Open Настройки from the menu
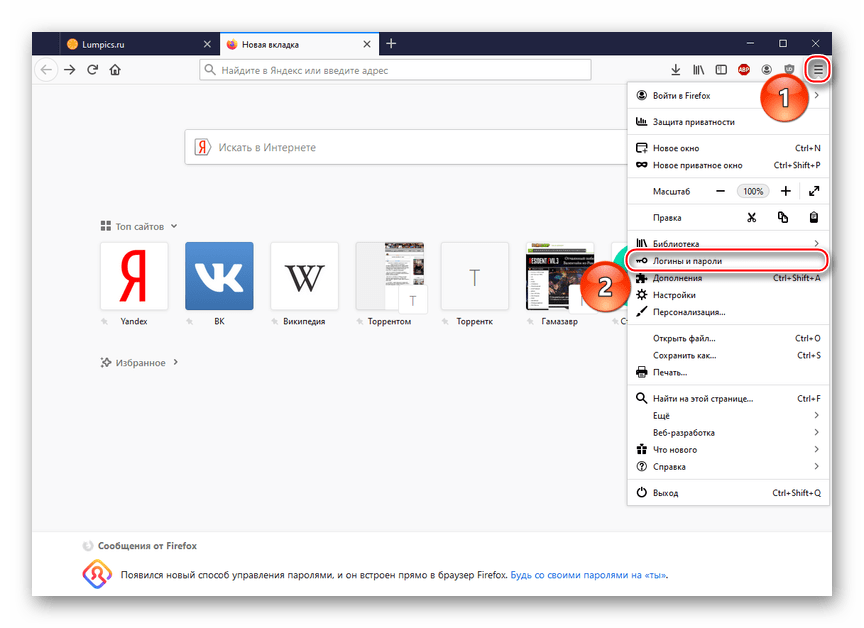This screenshot has height=628, width=864. point(674,295)
